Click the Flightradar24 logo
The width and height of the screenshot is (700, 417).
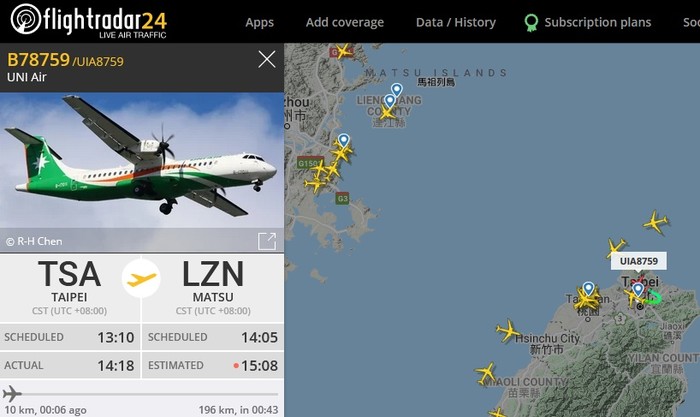pos(88,21)
